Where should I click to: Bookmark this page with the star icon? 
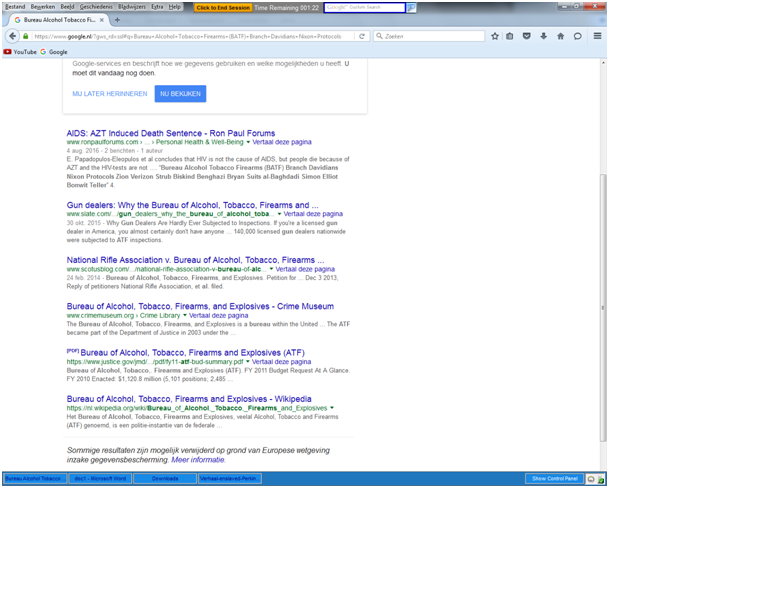tap(495, 36)
